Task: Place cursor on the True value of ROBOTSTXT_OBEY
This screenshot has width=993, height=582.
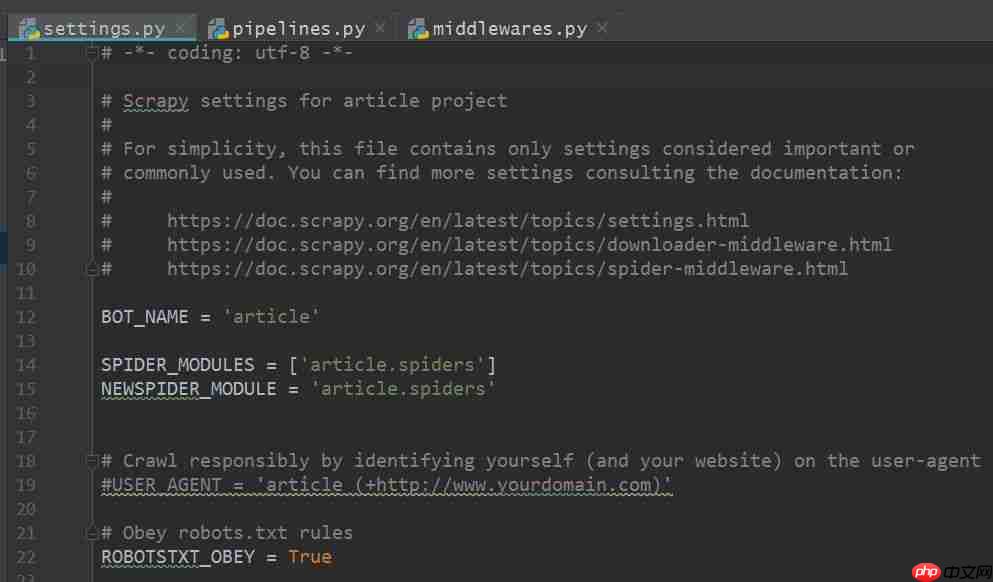Action: [310, 557]
